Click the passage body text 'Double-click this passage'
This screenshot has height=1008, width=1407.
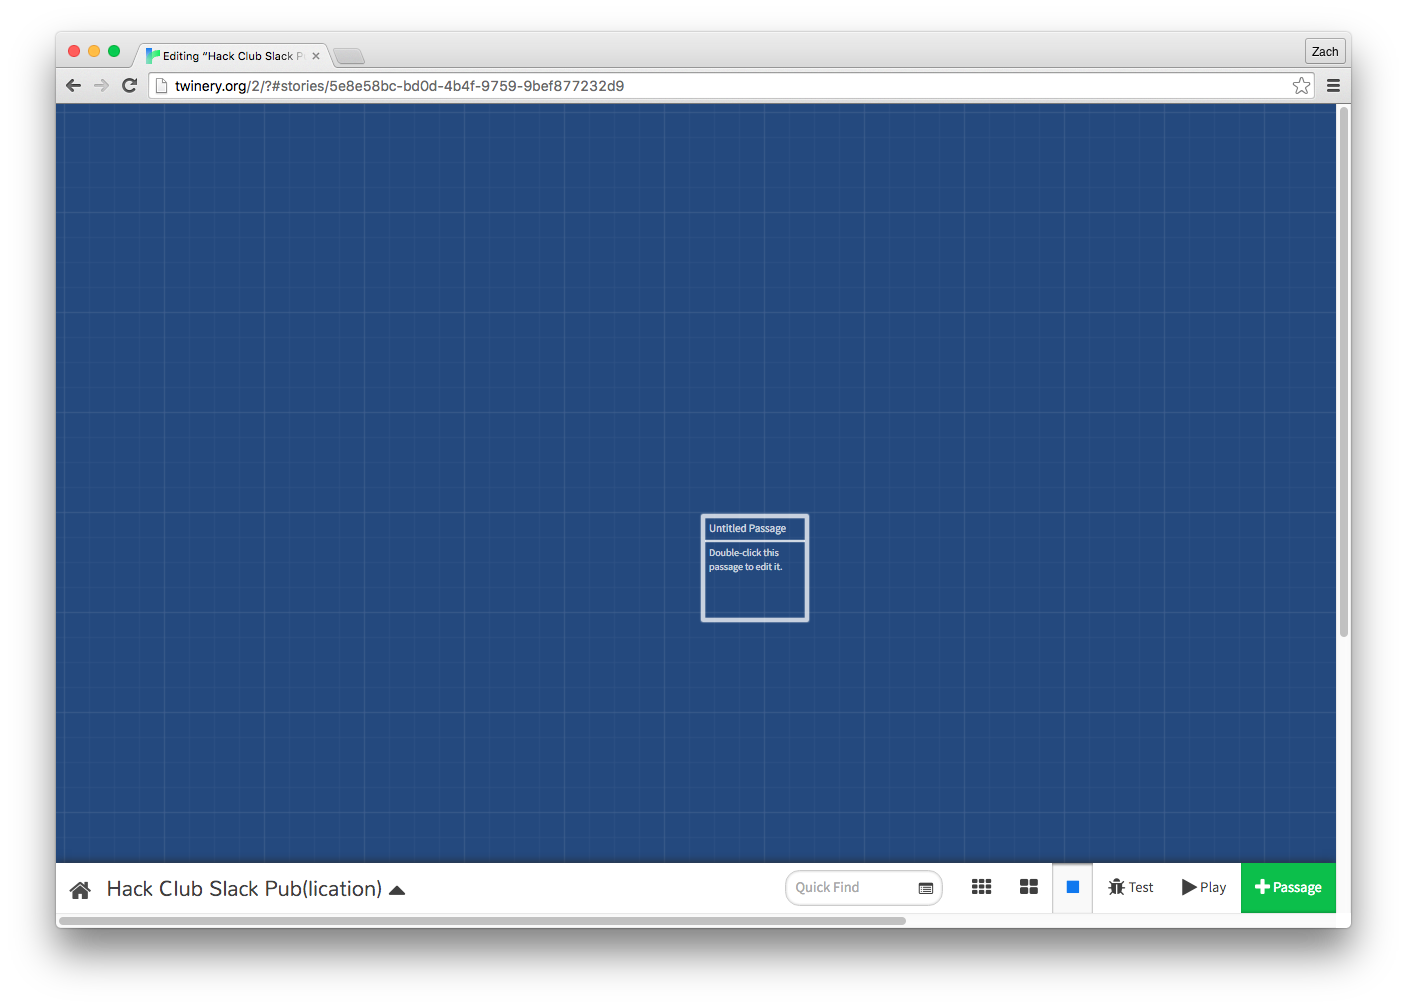(x=746, y=560)
